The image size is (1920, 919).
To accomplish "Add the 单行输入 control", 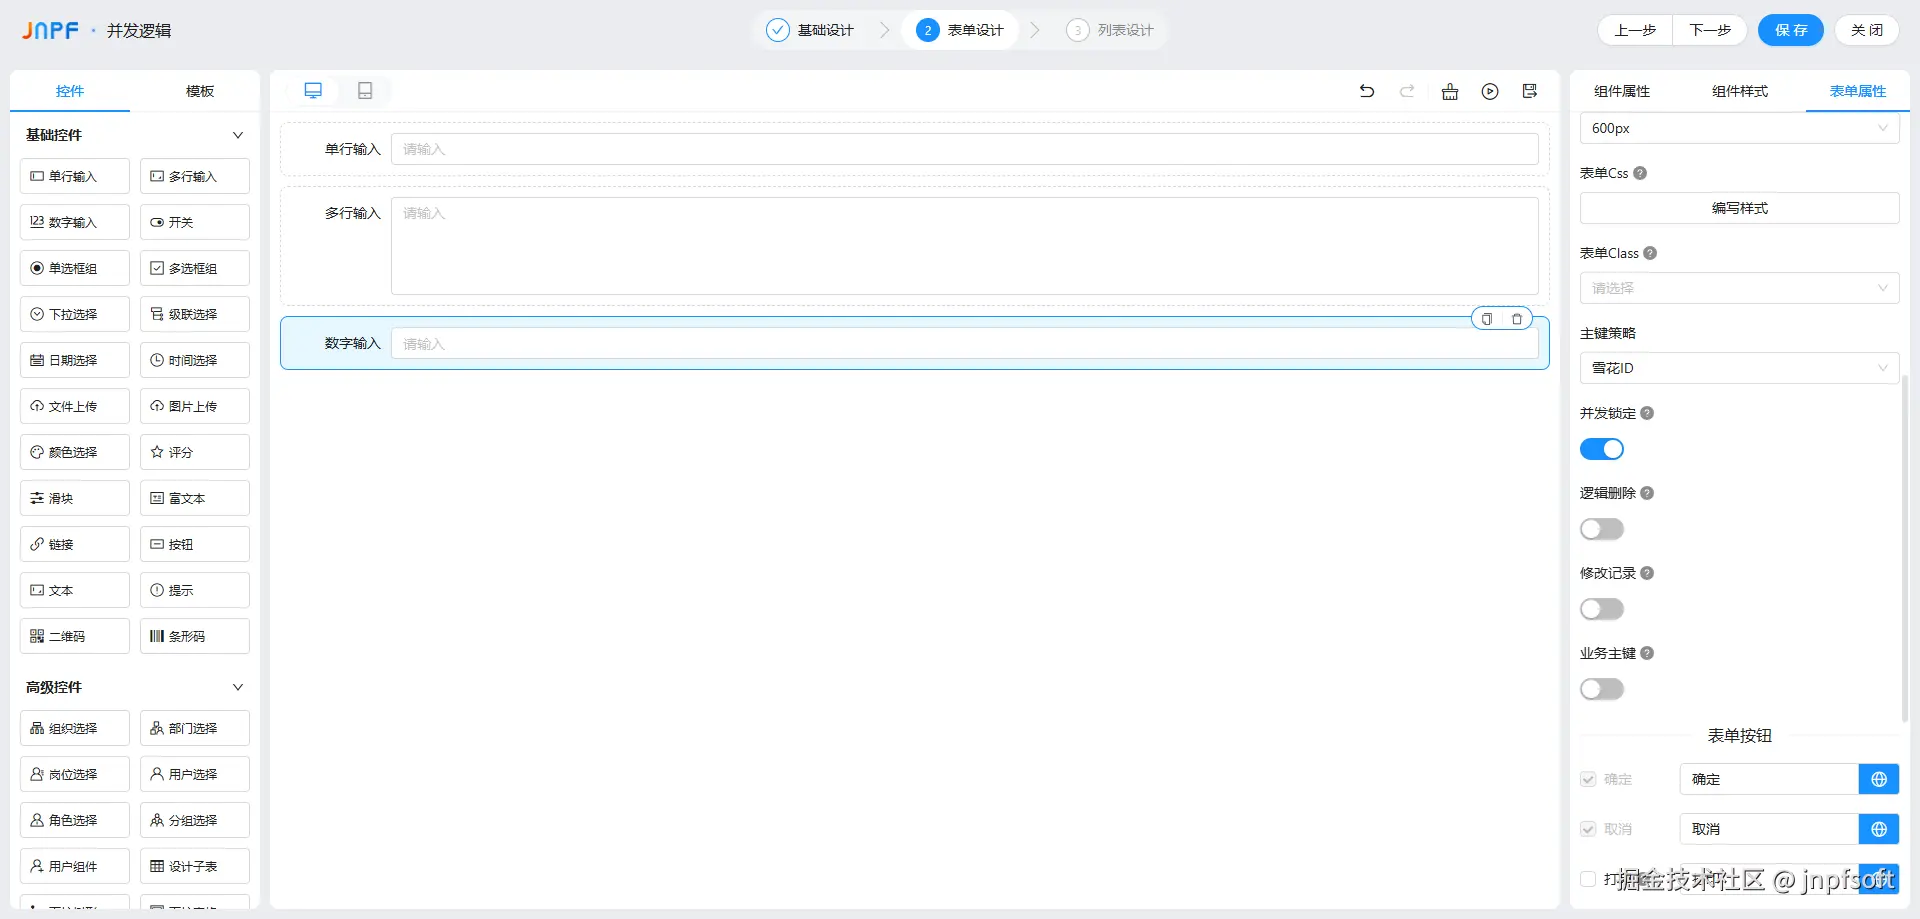I will pos(75,176).
